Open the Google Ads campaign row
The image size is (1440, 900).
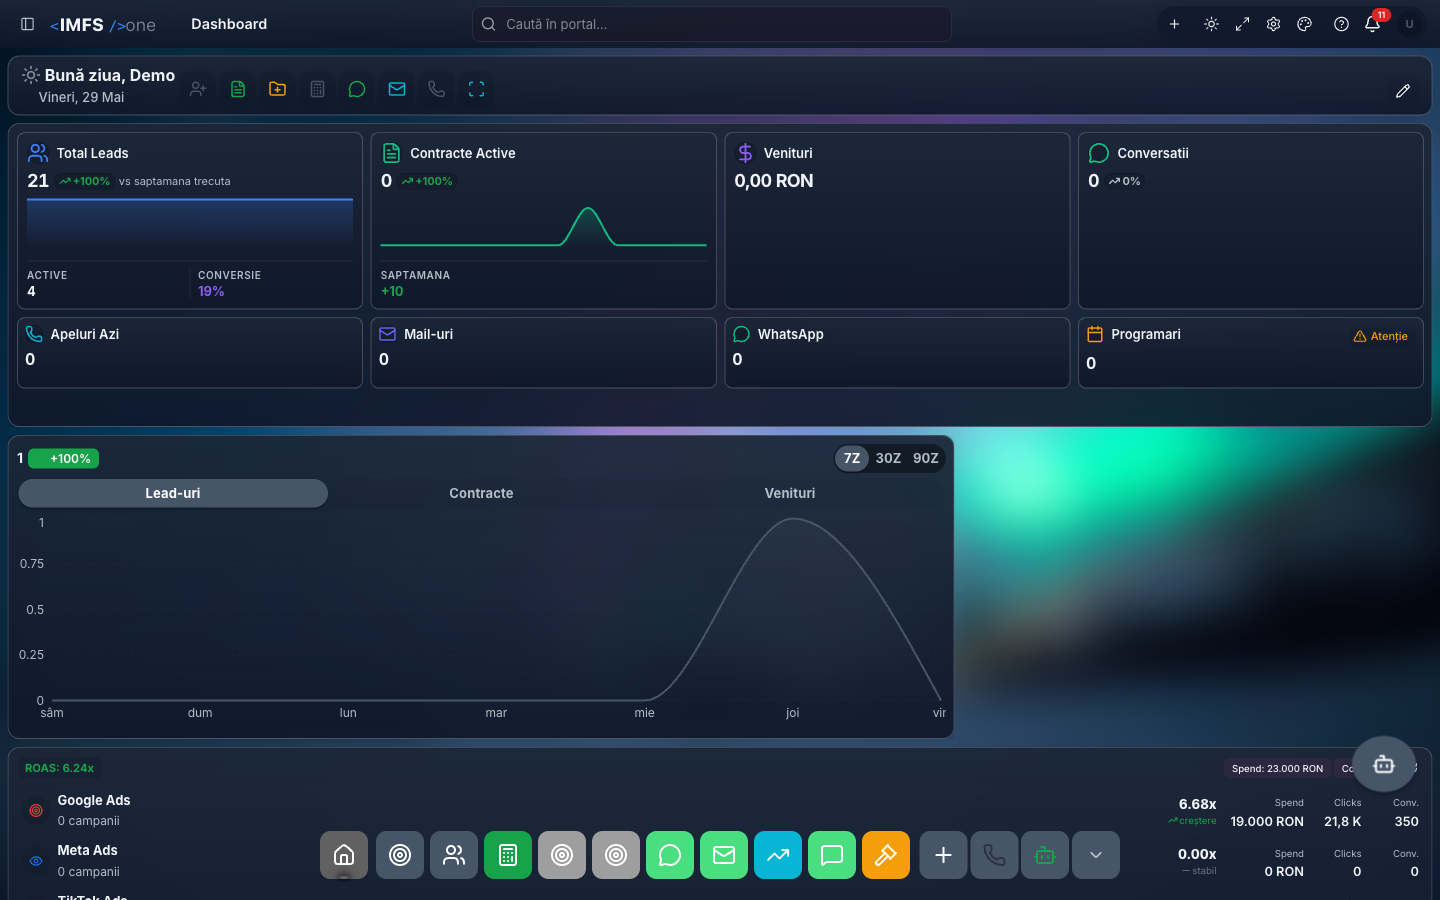720,810
